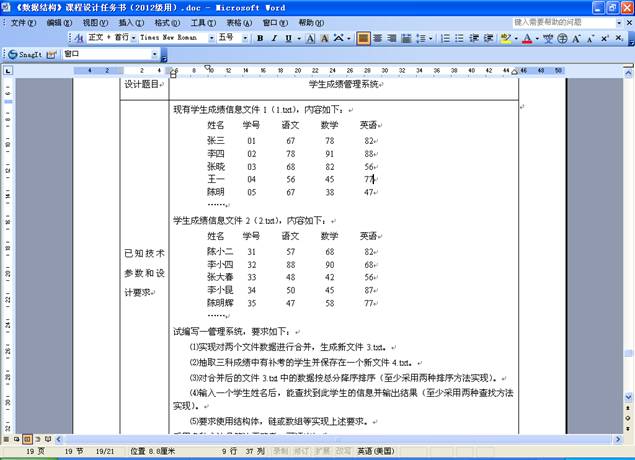The height and width of the screenshot is (460, 635).
Task: Center the text with the center align icon
Action: (377, 38)
